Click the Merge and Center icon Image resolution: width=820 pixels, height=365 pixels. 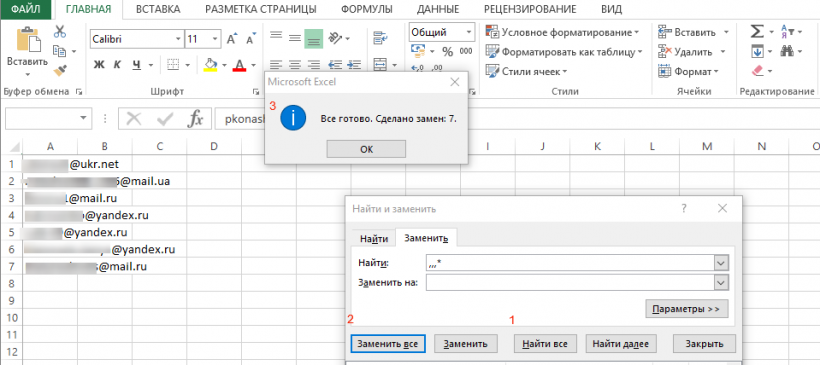[380, 65]
